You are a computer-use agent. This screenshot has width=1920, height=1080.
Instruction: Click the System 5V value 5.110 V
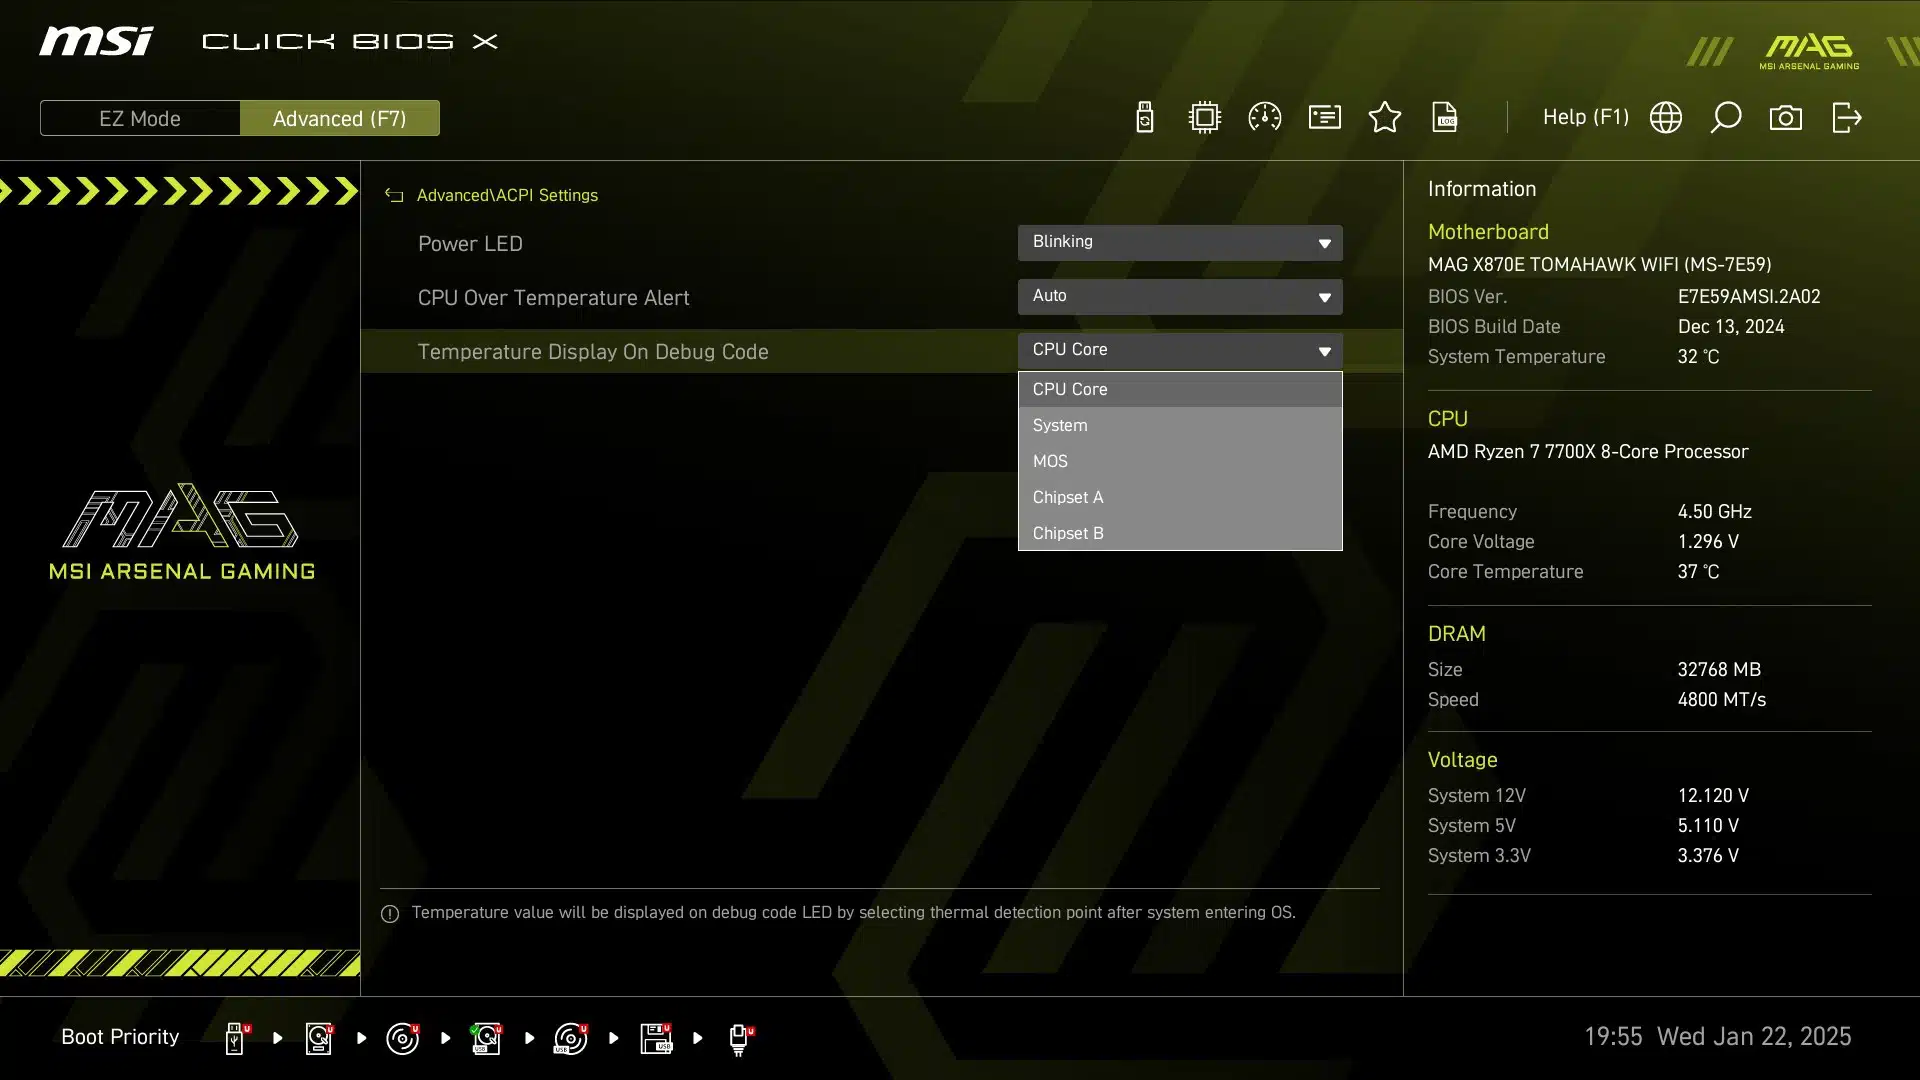[1708, 826]
